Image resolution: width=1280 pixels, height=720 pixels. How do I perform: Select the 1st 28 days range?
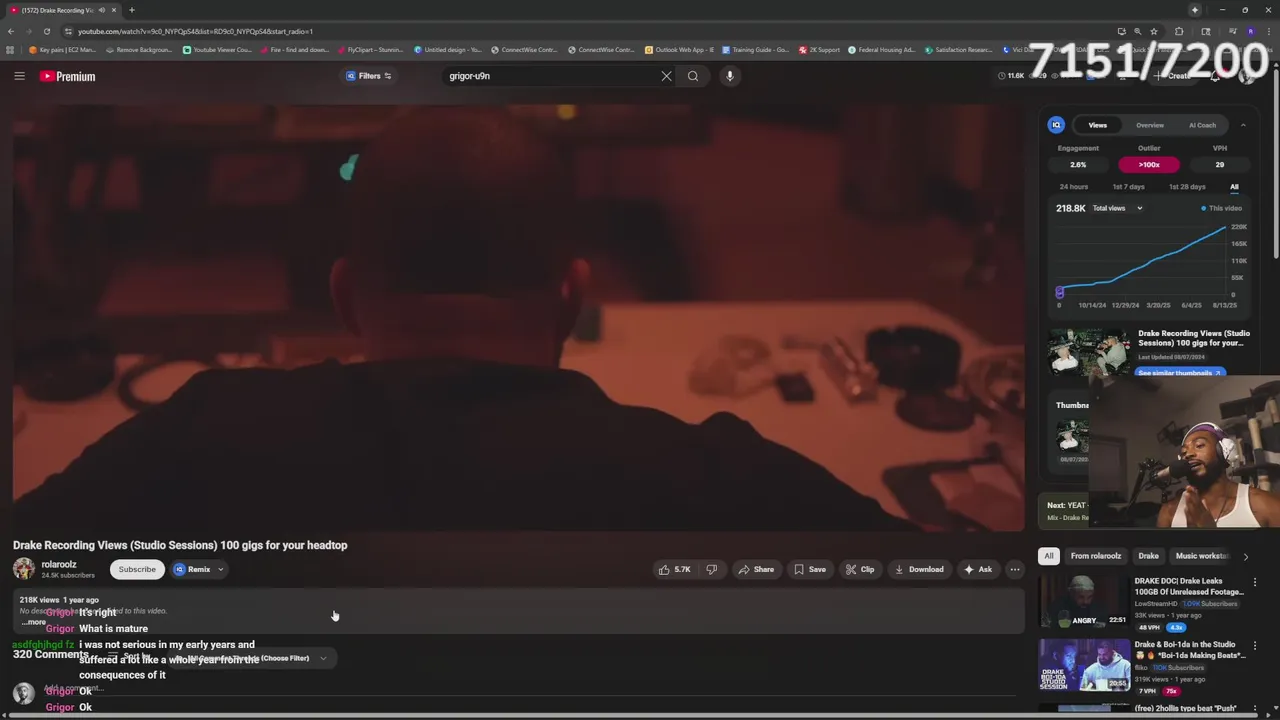click(1187, 187)
